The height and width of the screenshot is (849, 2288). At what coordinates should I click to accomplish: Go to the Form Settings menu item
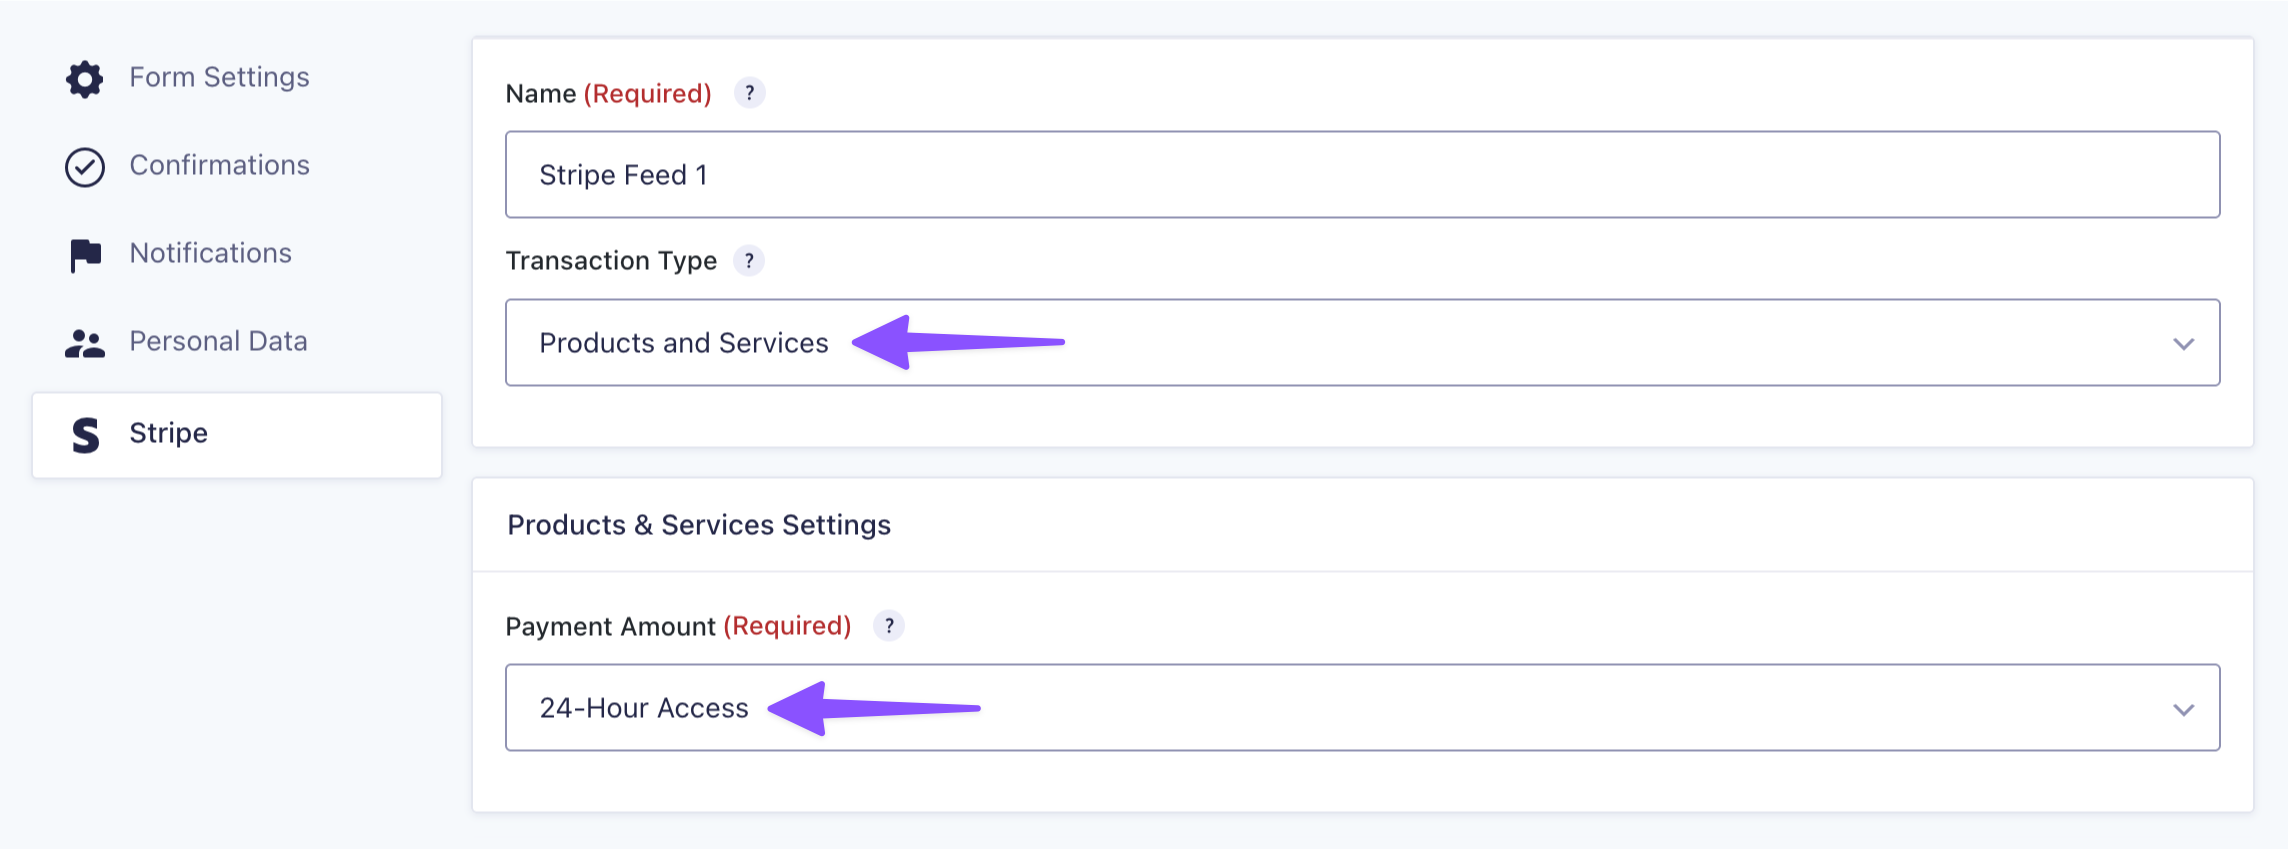[x=219, y=77]
